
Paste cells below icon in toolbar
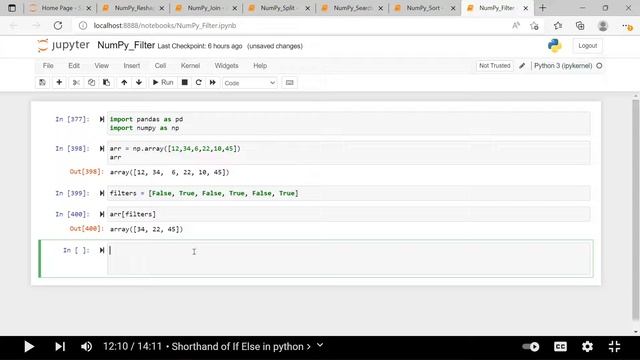tap(106, 82)
